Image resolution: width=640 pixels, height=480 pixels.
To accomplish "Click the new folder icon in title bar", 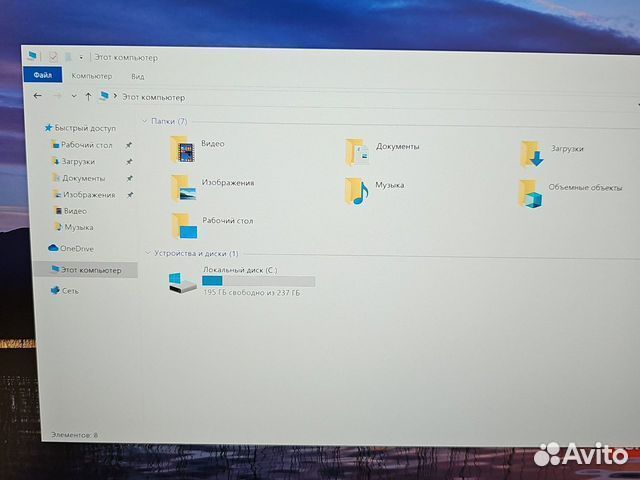I will (x=68, y=57).
